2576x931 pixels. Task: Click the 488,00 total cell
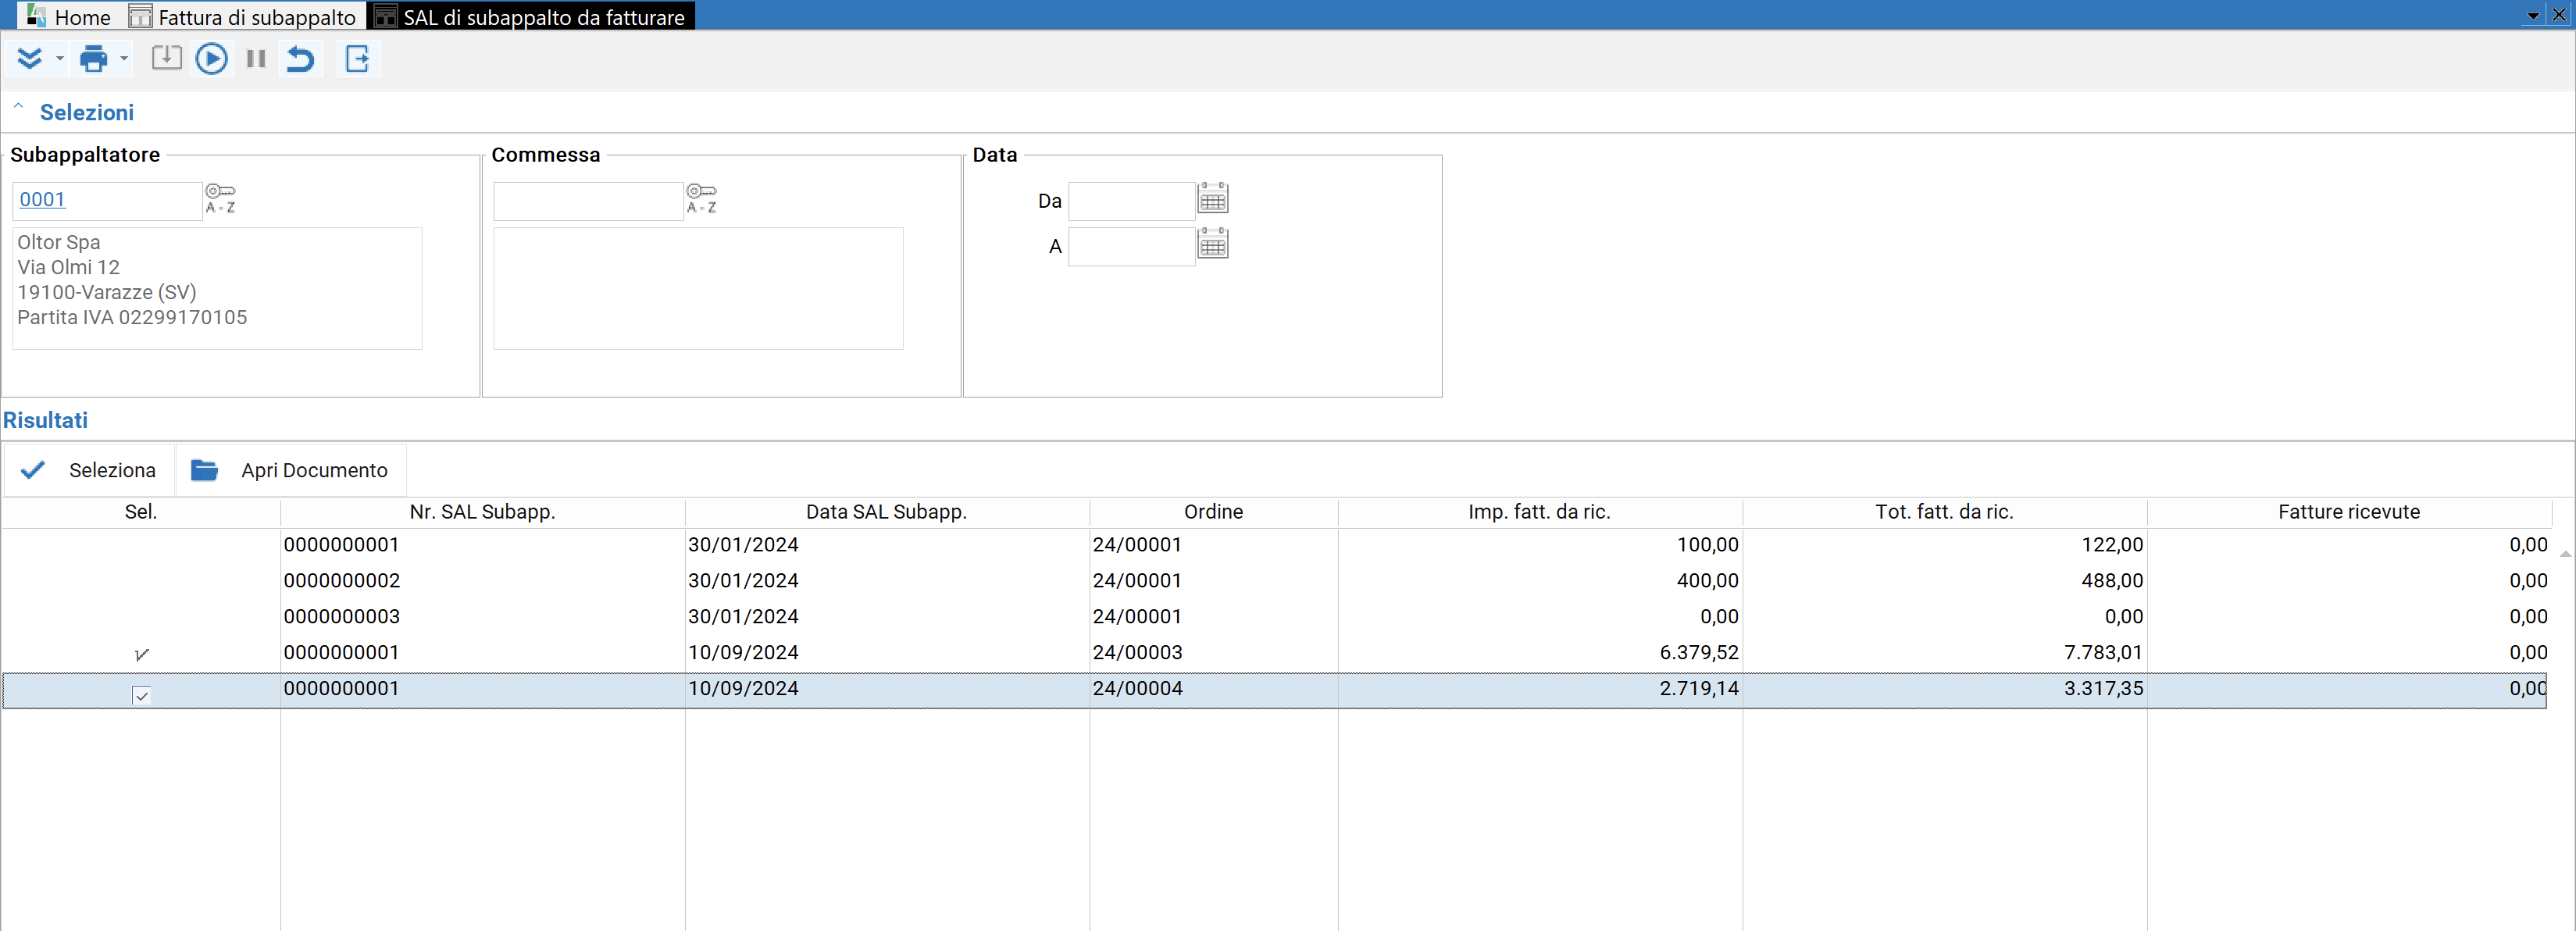click(x=1944, y=581)
